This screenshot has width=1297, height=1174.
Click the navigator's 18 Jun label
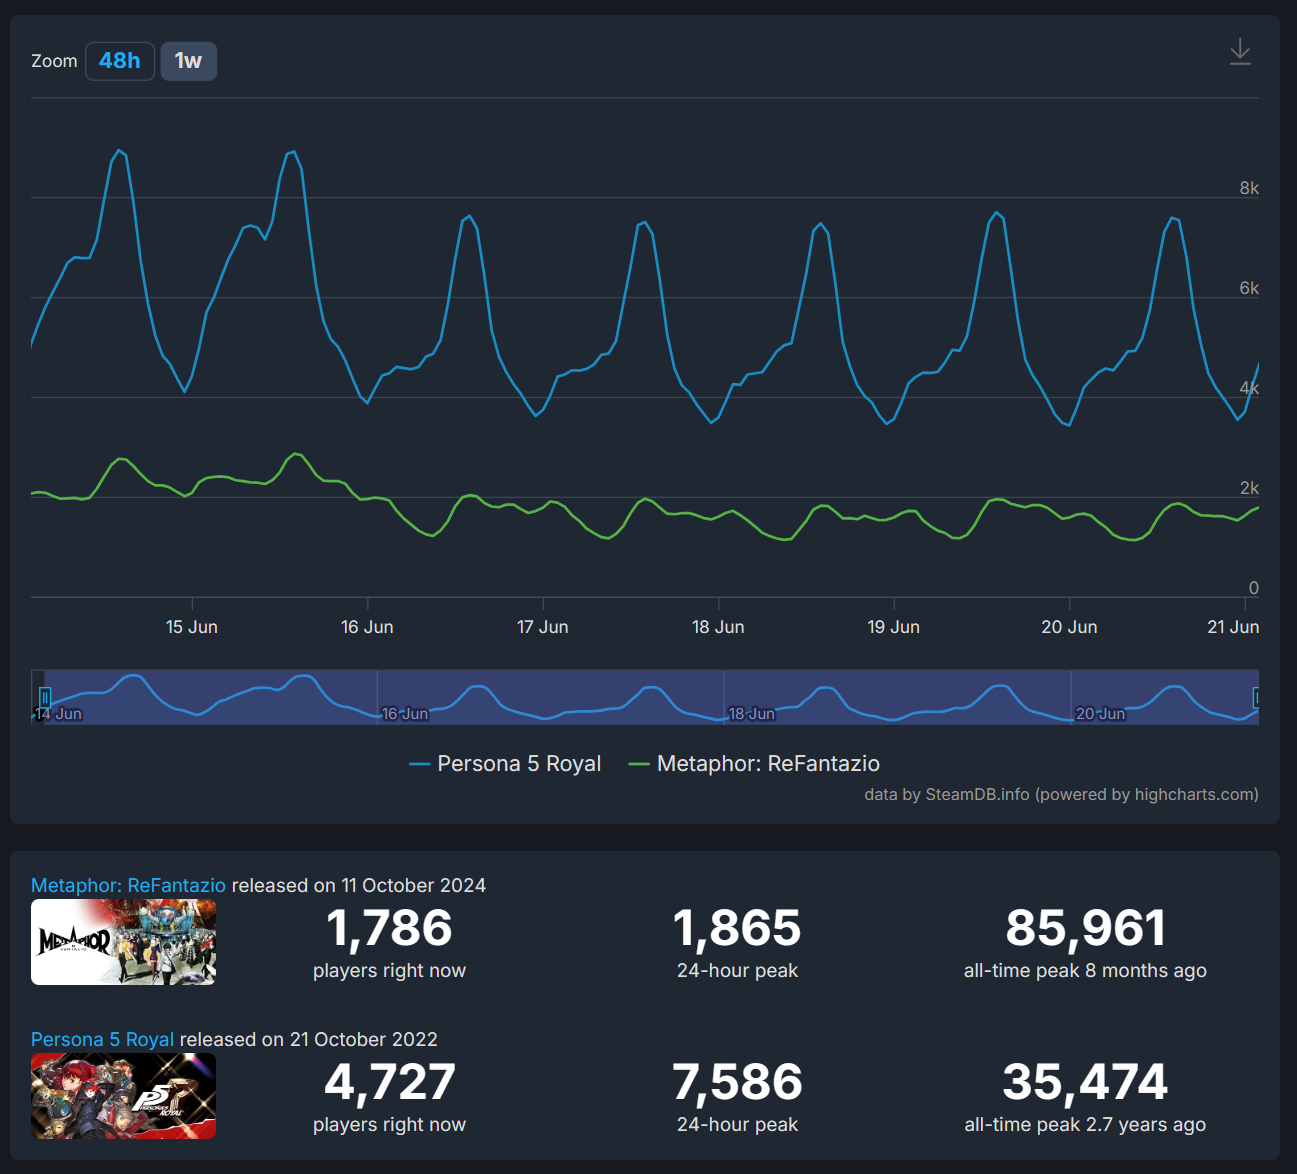tap(751, 714)
